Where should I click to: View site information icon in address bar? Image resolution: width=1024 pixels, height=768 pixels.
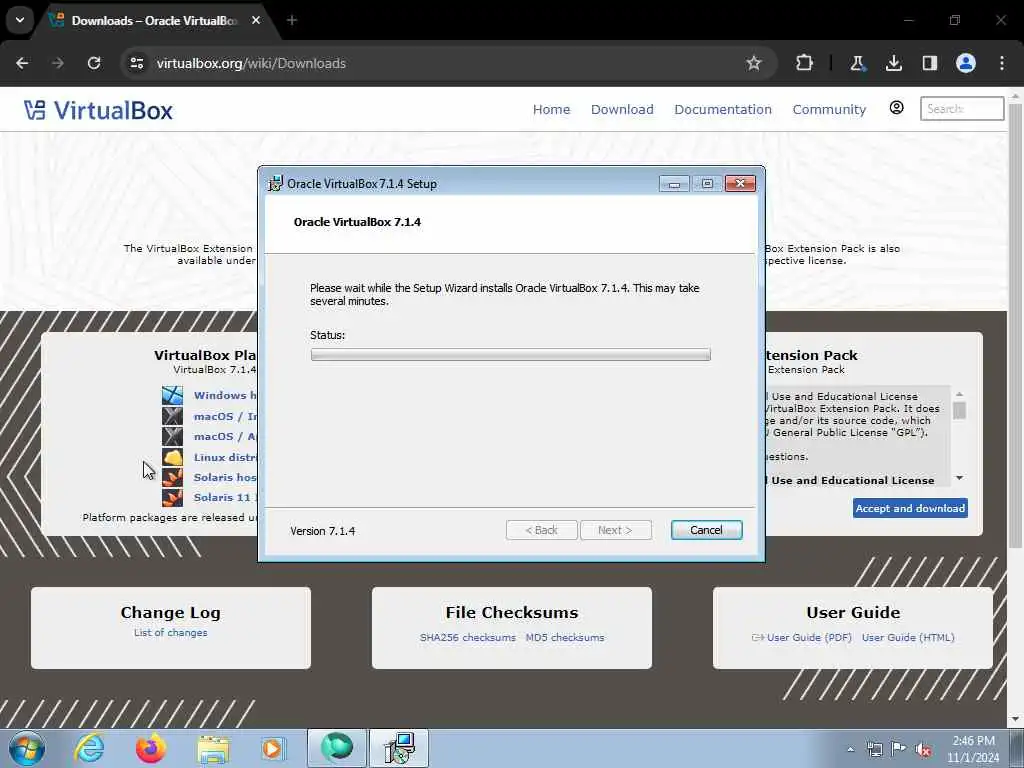136,63
